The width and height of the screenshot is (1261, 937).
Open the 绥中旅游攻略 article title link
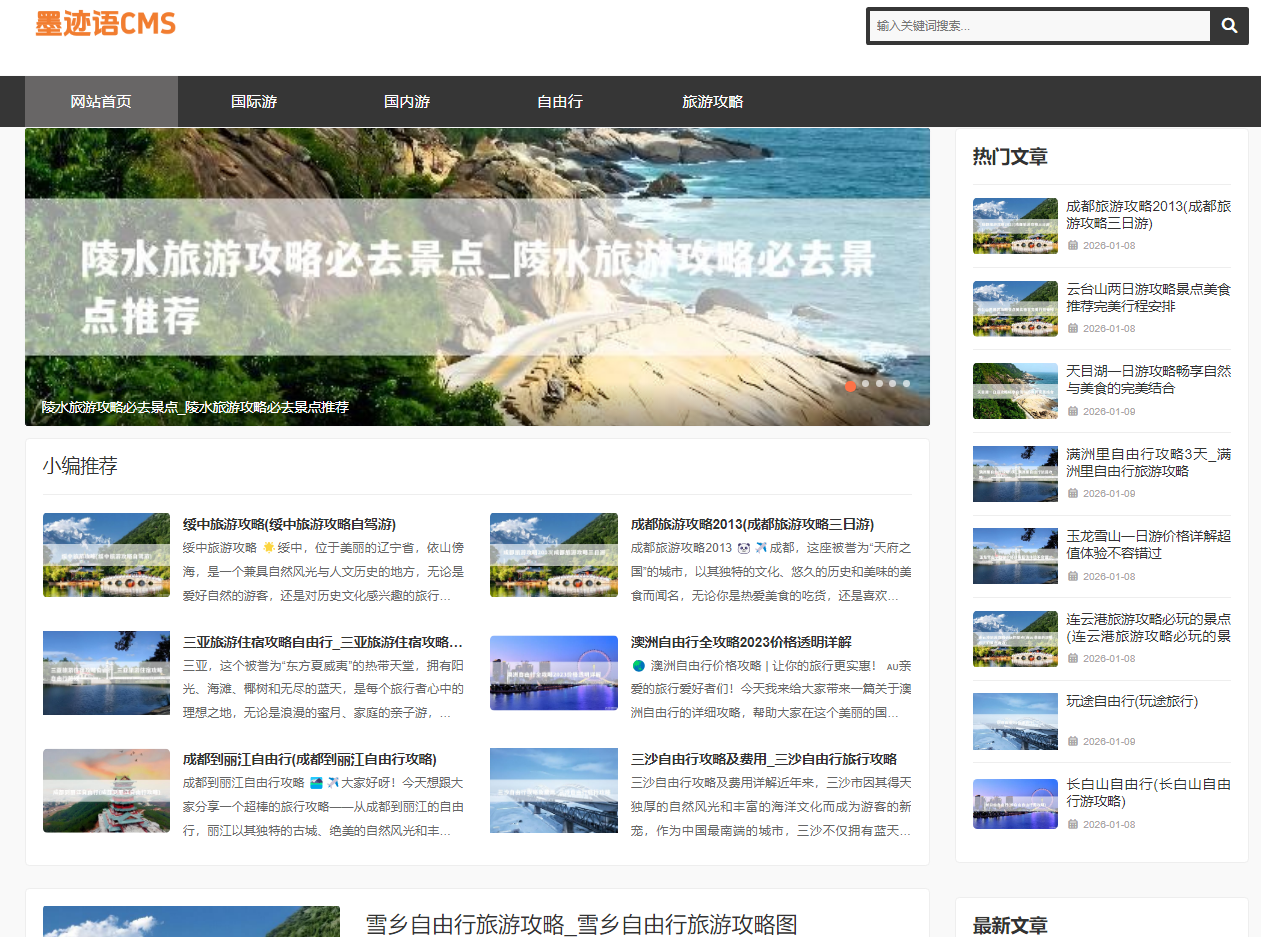point(289,524)
